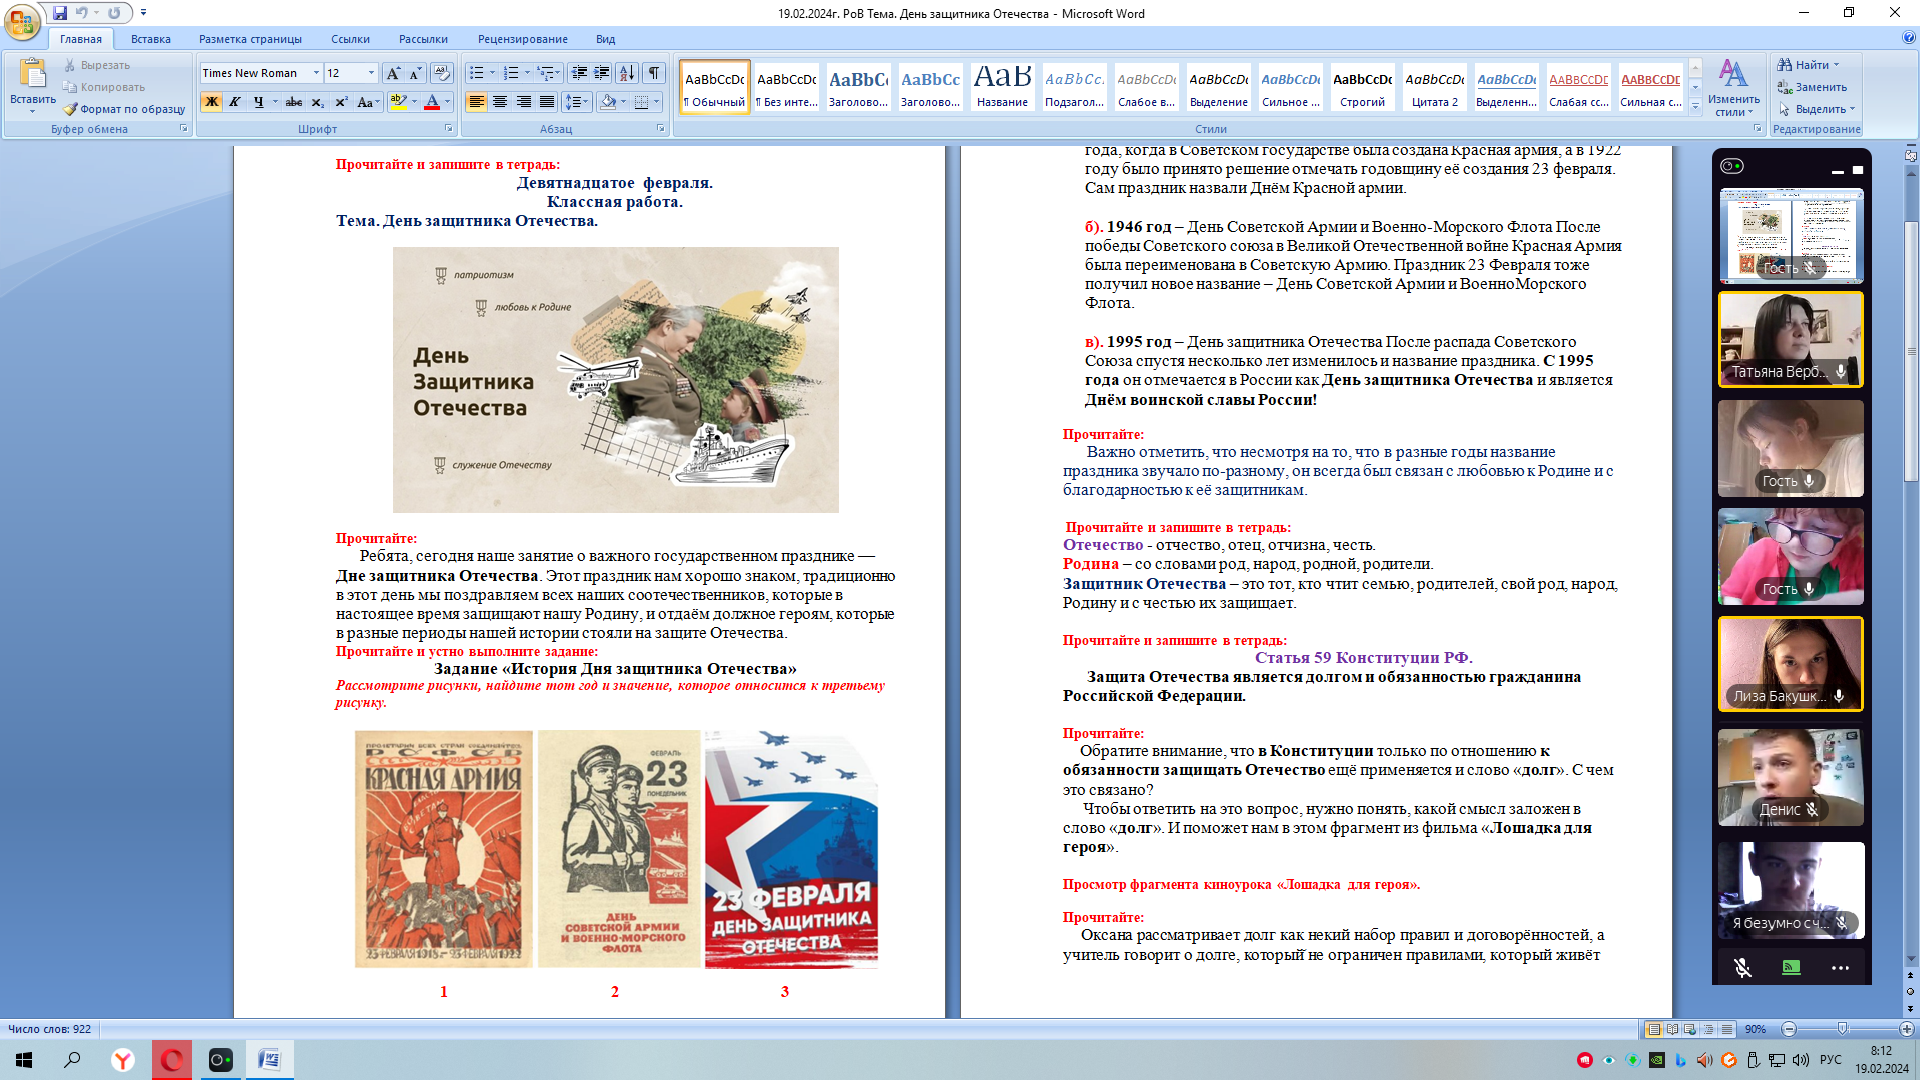Expand the numbered list dropdown arrow
The height and width of the screenshot is (1080, 1920).
pos(527,73)
